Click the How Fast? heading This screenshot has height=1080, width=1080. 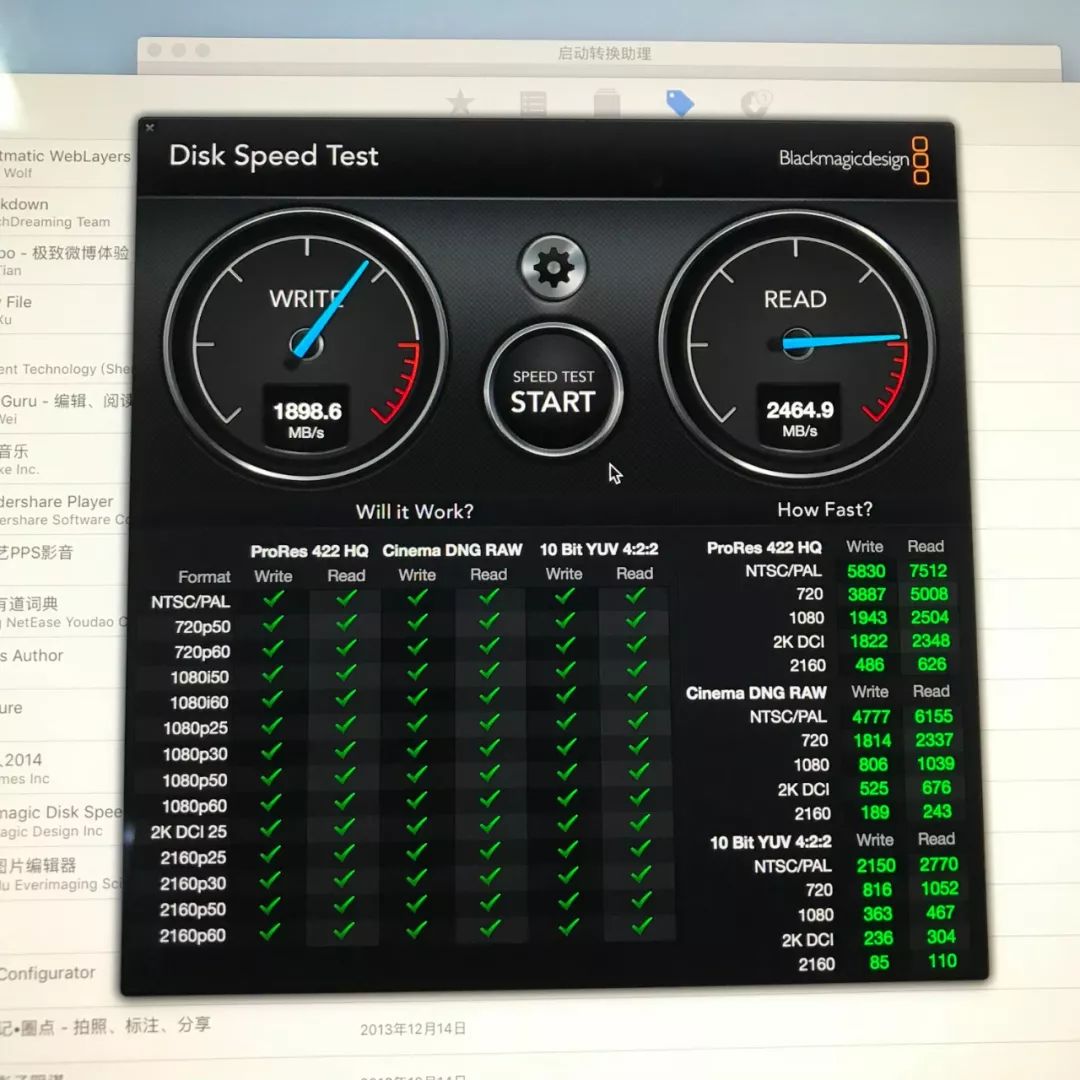pos(824,510)
